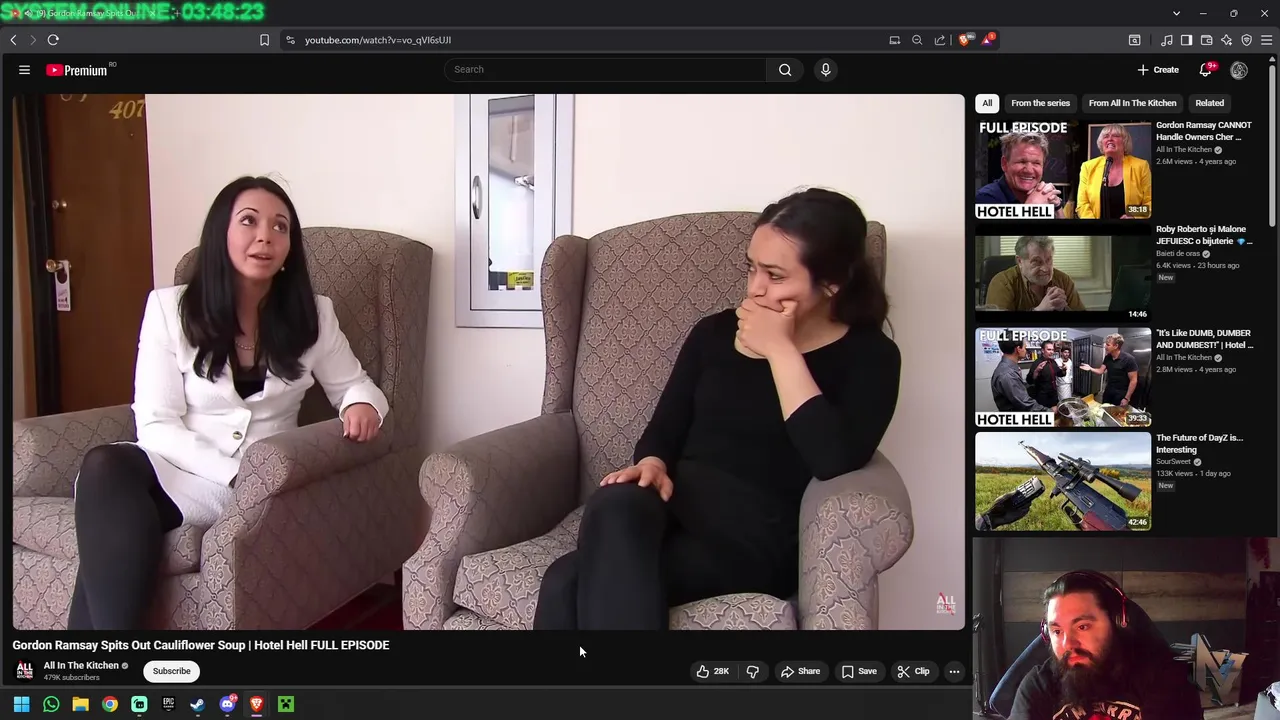The height and width of the screenshot is (720, 1280).
Task: Open Brave VPN shield icon
Action: [1246, 40]
